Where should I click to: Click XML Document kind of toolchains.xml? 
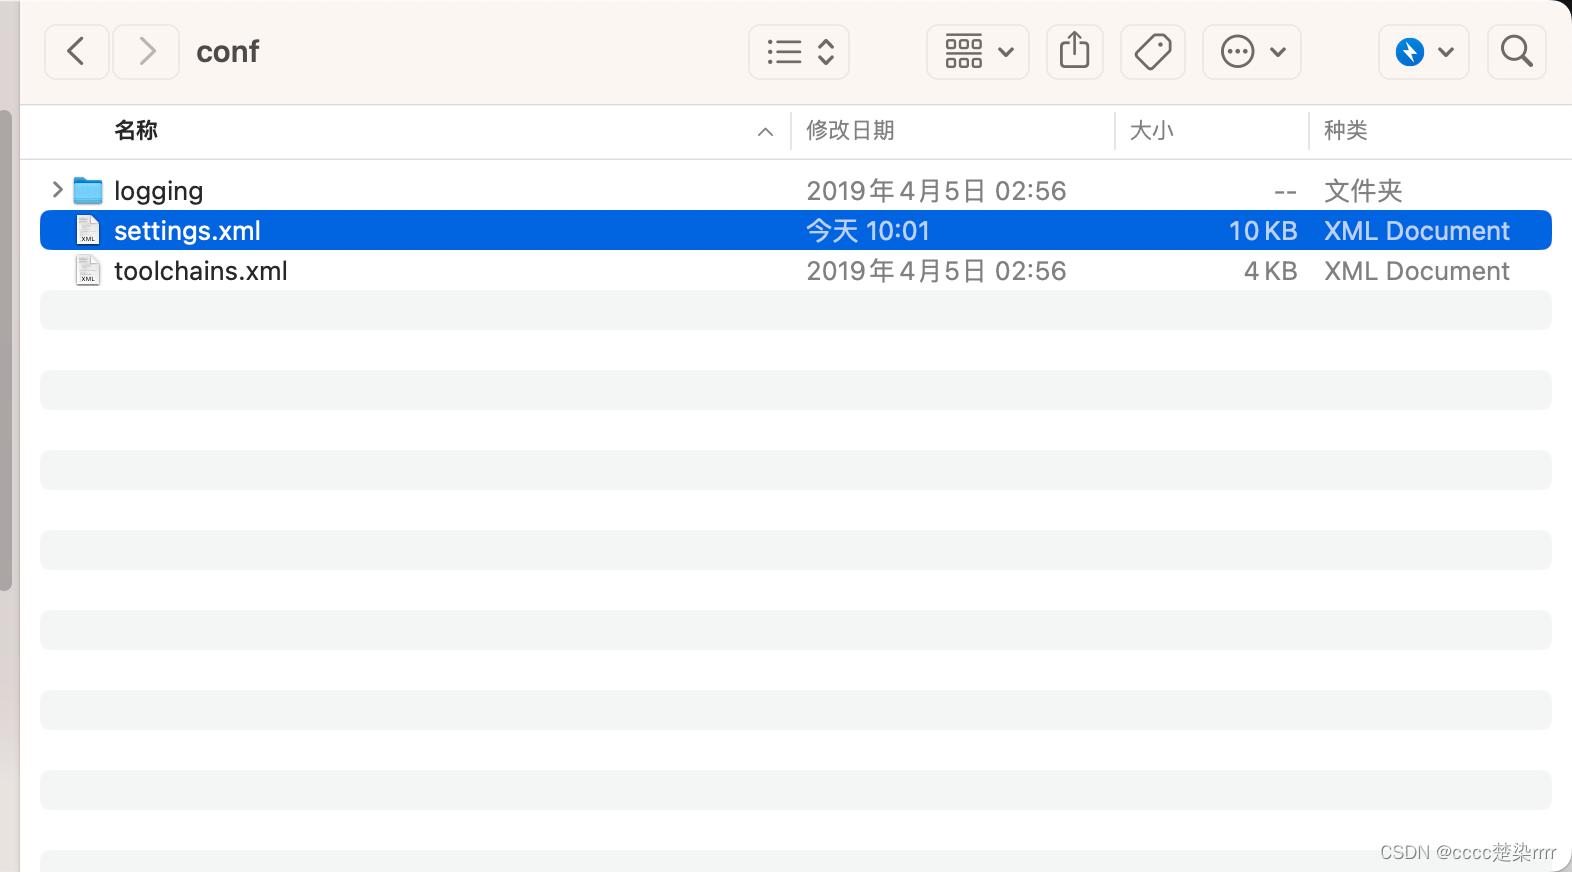point(1417,270)
